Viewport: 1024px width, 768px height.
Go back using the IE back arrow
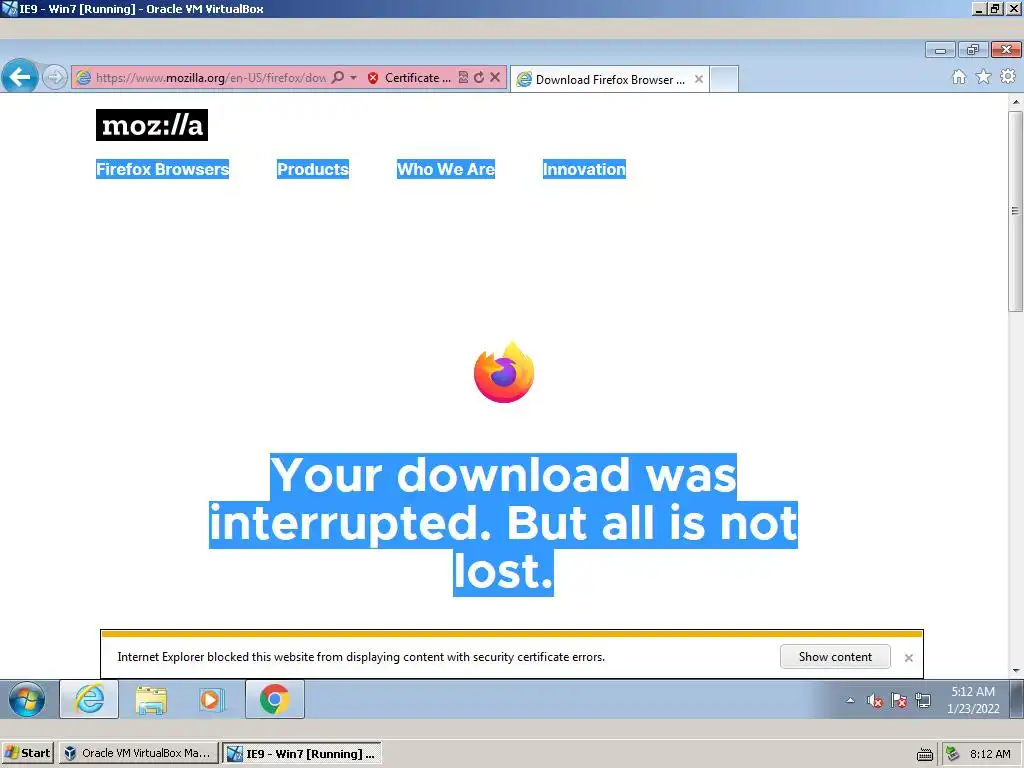(x=20, y=77)
